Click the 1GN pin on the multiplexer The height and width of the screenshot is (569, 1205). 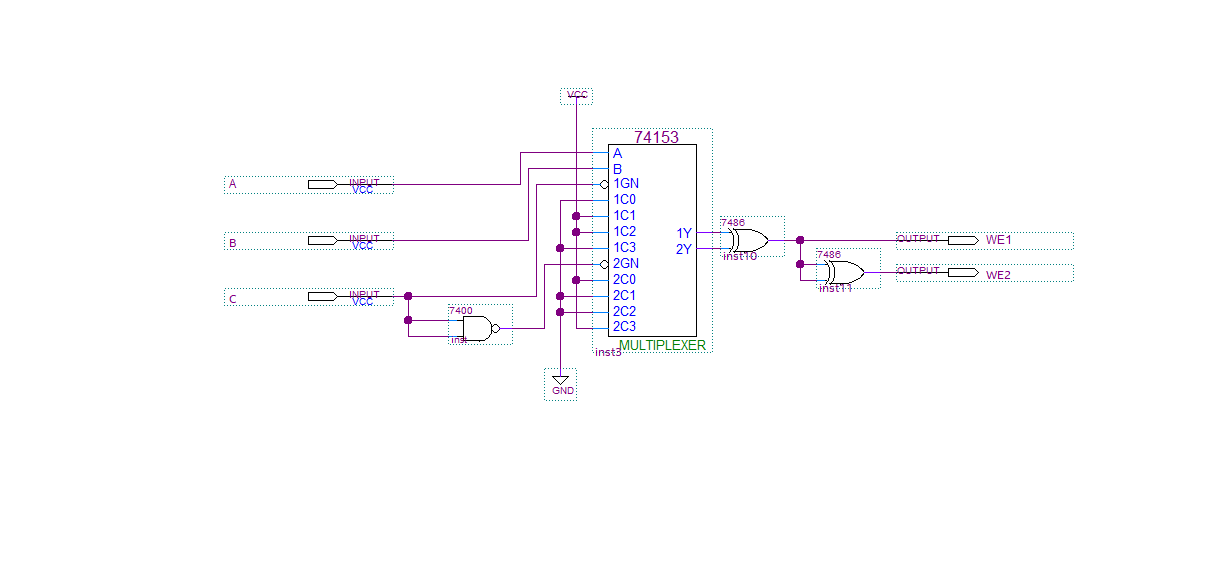point(626,184)
